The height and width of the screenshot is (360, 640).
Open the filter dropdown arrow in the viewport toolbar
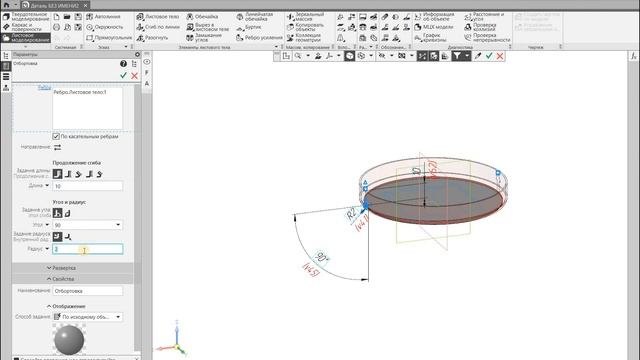coord(467,56)
